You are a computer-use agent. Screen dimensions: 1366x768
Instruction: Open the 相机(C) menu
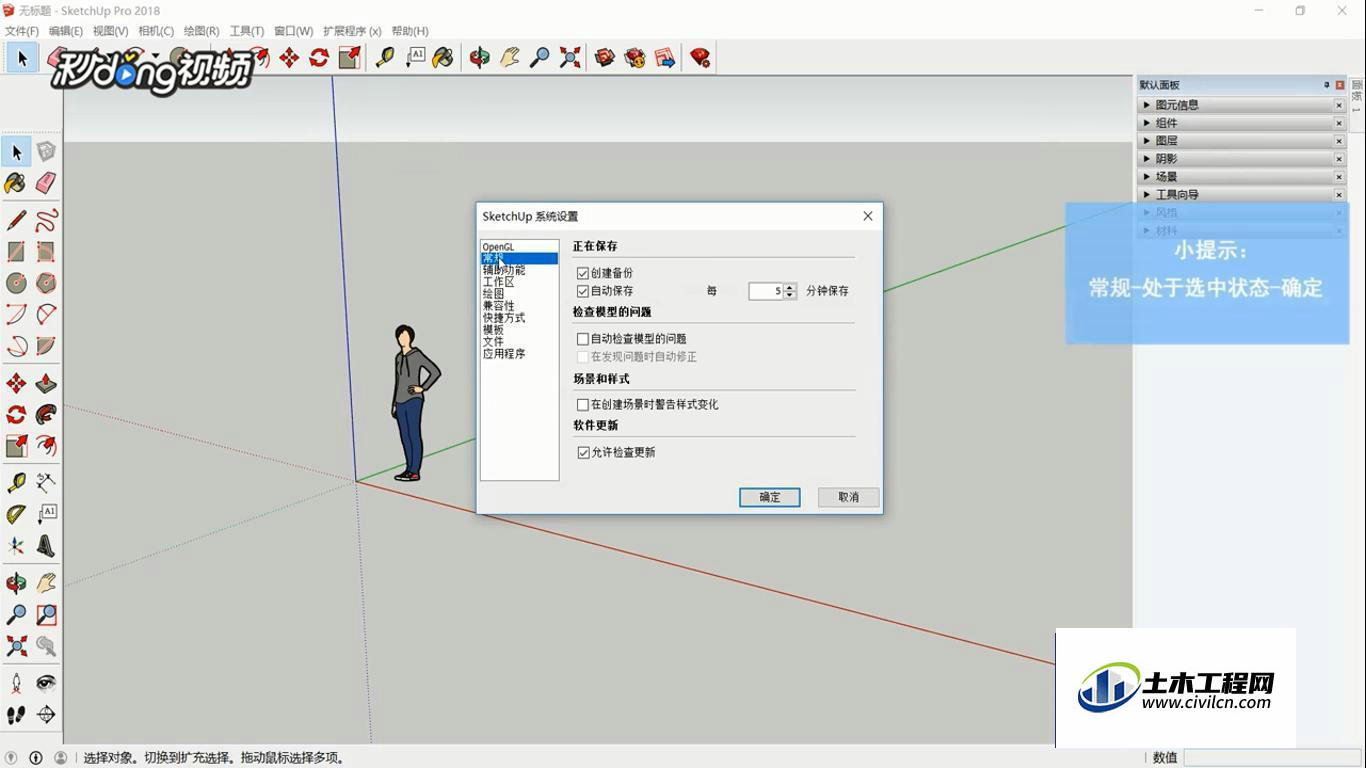point(156,31)
